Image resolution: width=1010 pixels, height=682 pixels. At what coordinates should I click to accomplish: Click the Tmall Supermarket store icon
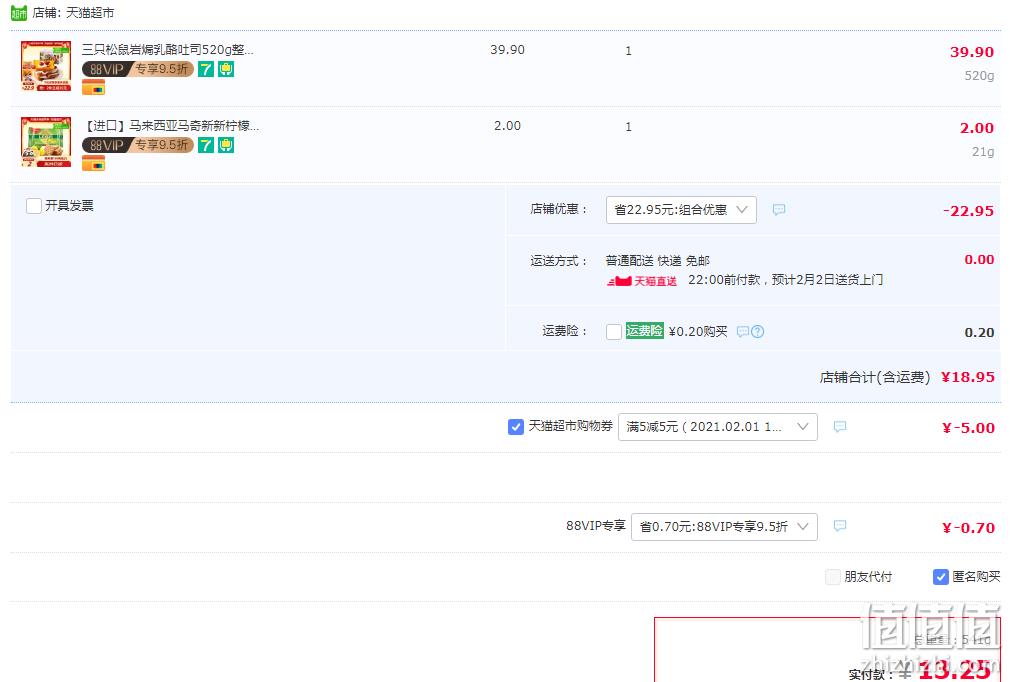pos(19,12)
